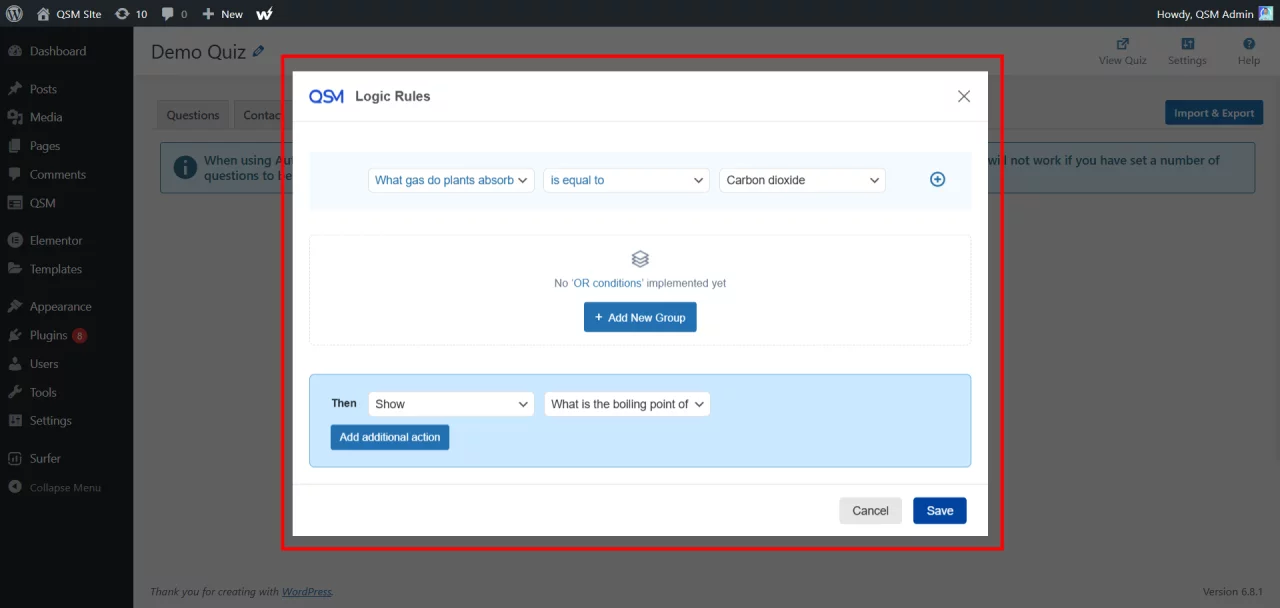The width and height of the screenshot is (1280, 608).
Task: Open the 'is equal to' operator dropdown
Action: [627, 180]
